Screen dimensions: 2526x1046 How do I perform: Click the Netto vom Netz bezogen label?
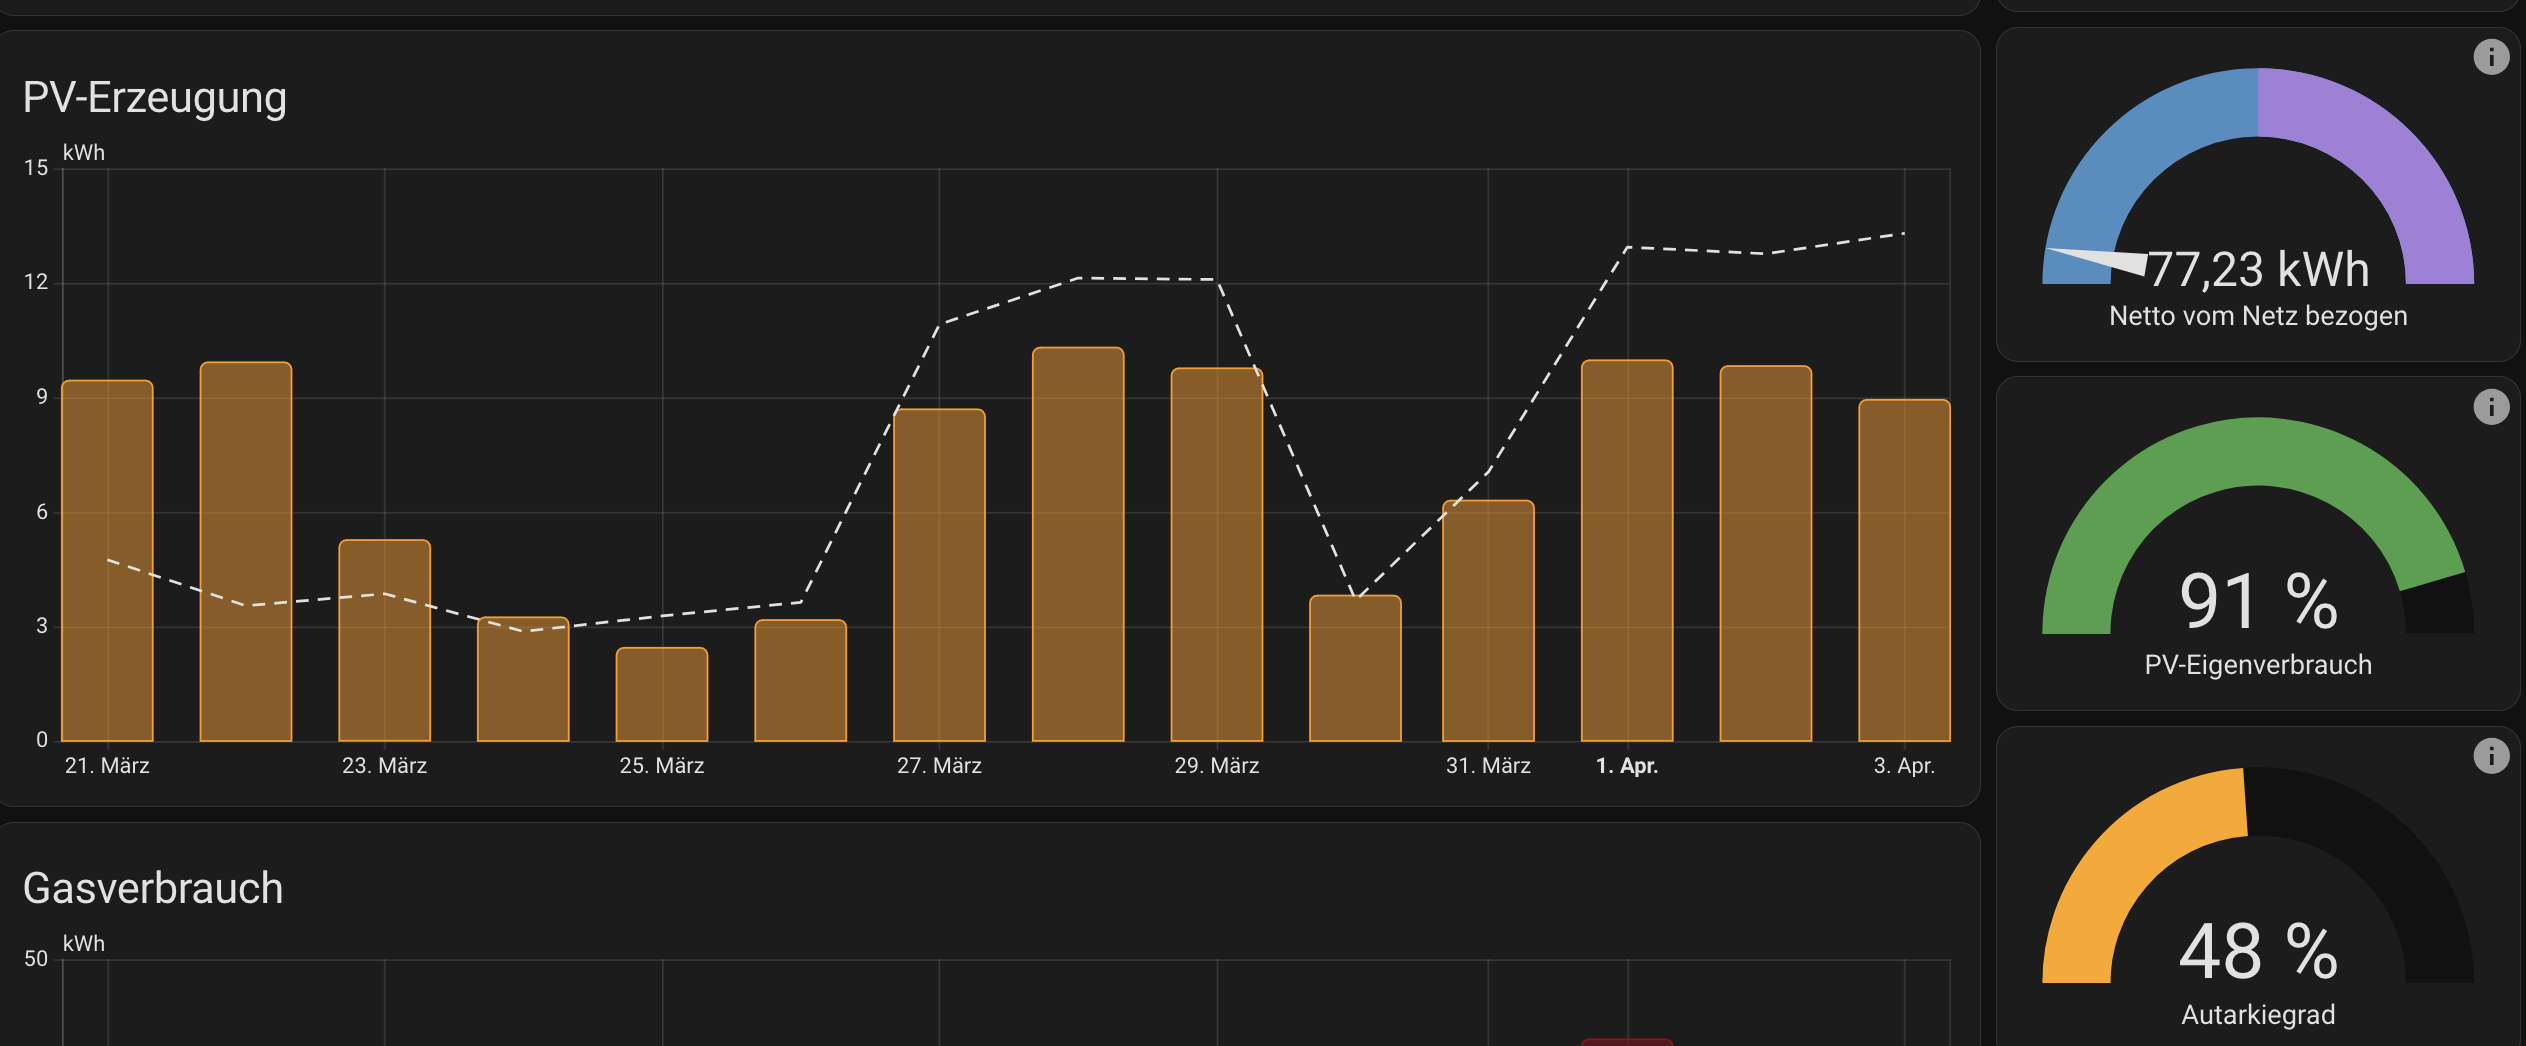(2258, 316)
